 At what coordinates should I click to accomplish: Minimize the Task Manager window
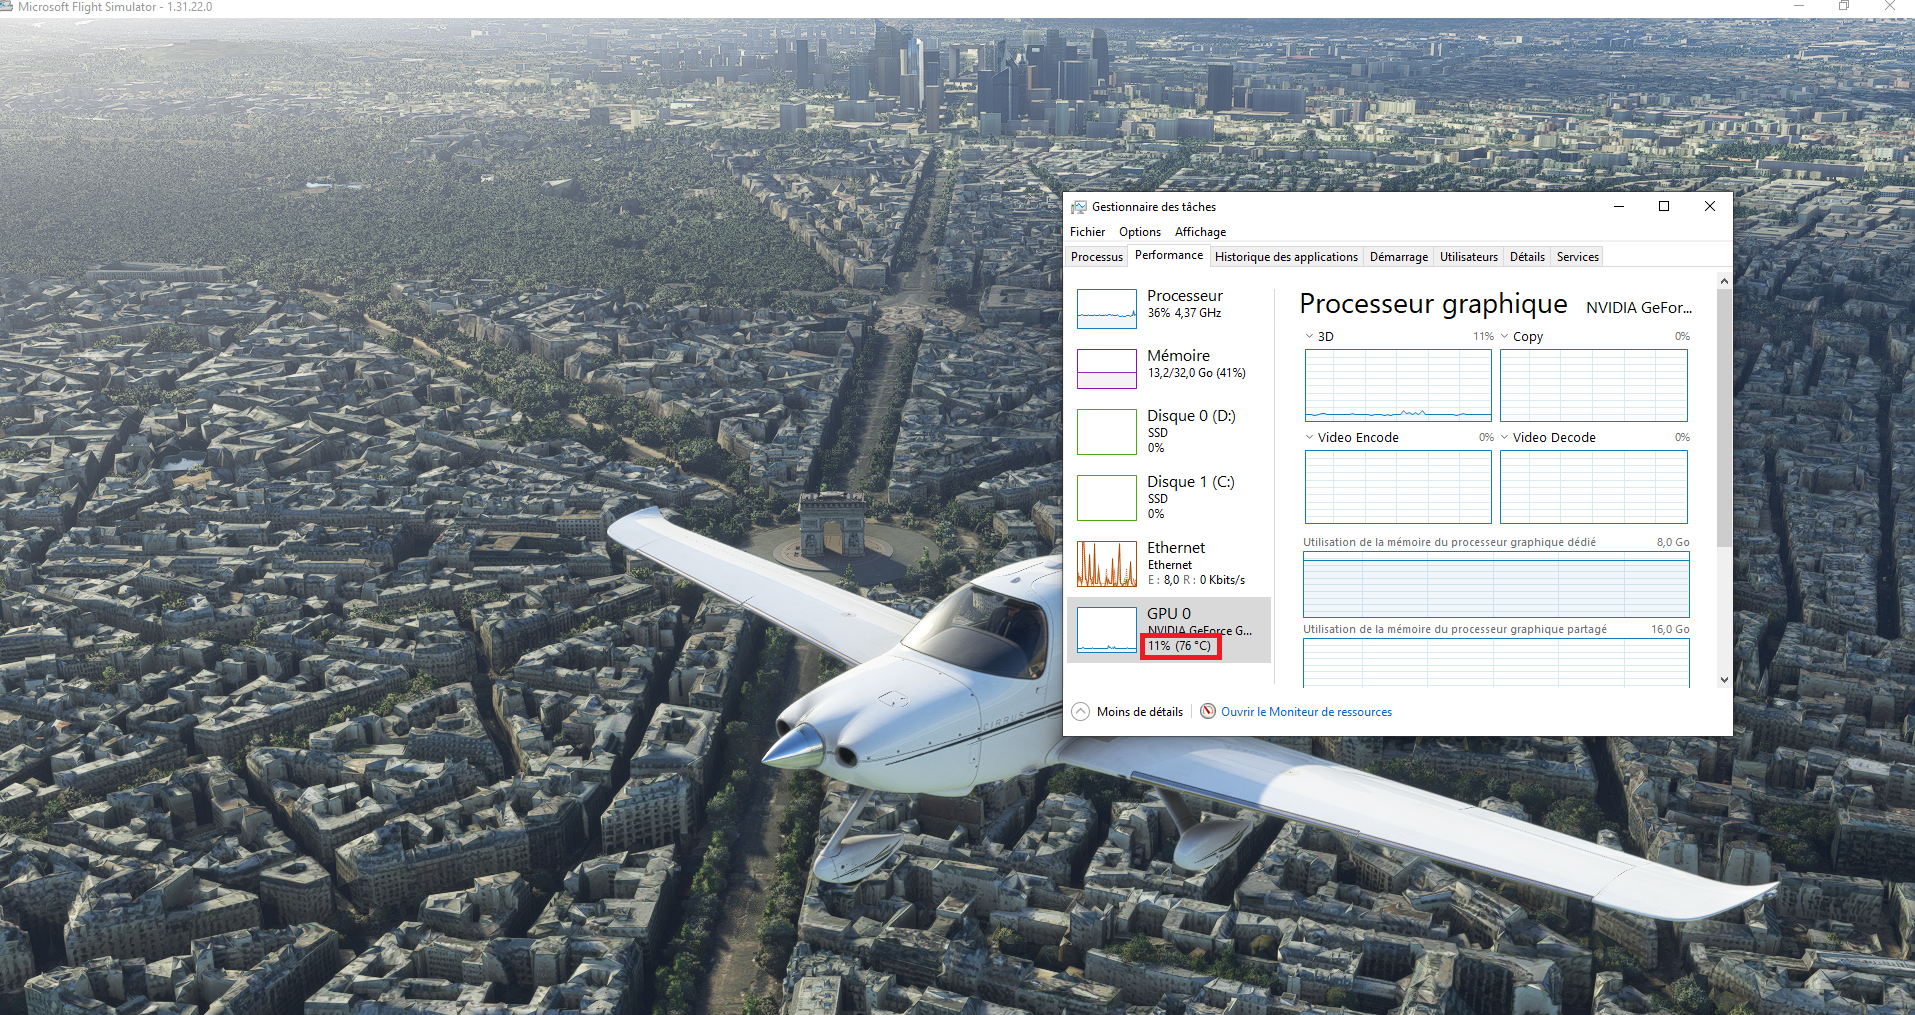pyautogui.click(x=1618, y=206)
